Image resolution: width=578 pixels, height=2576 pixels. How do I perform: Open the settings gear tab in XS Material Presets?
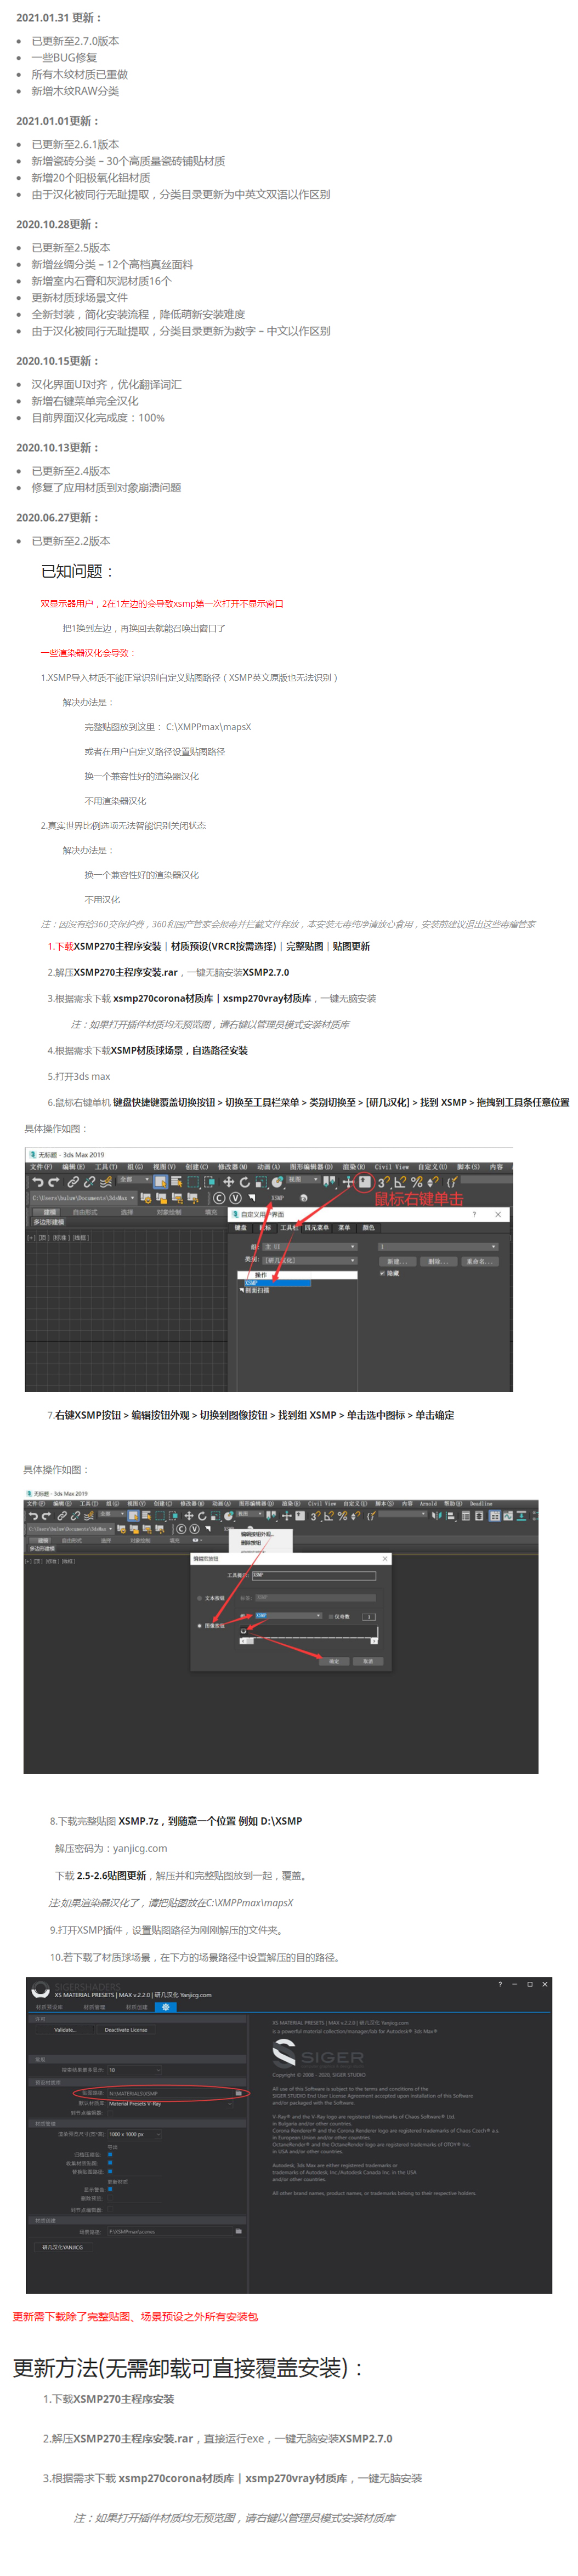(166, 2006)
